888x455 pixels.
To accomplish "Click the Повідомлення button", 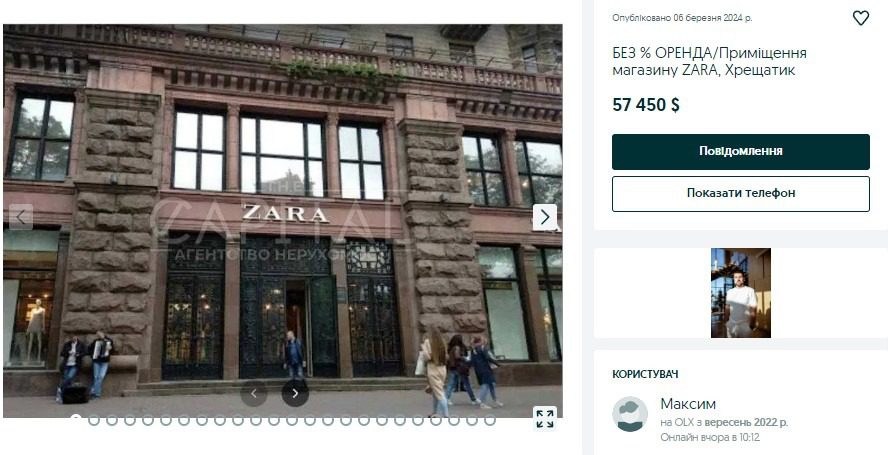I will click(741, 152).
